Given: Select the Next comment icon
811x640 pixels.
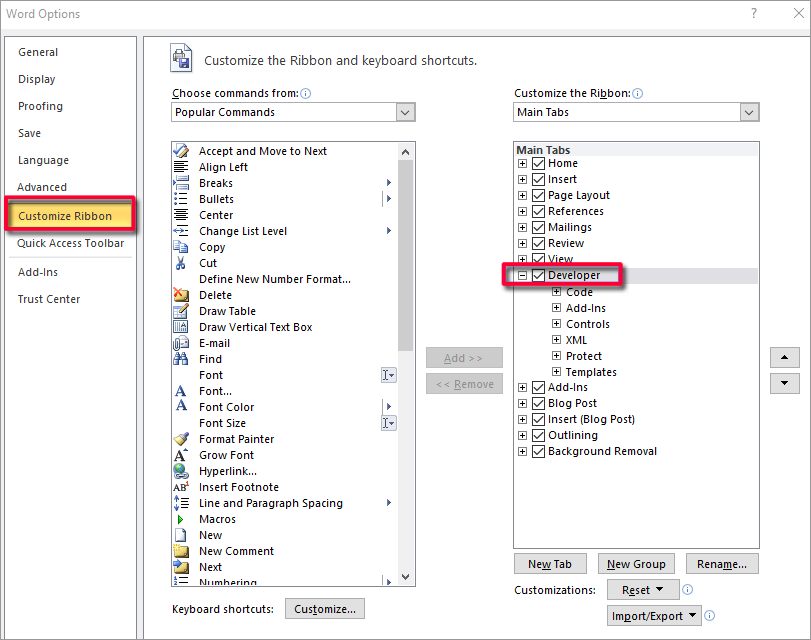Looking at the screenshot, I should click(181, 567).
